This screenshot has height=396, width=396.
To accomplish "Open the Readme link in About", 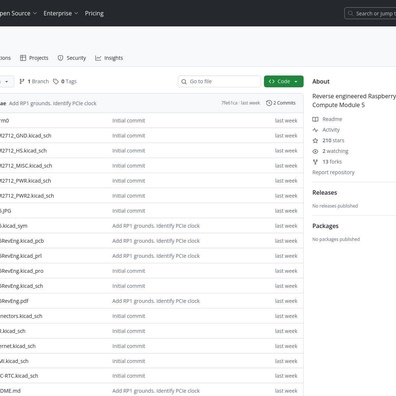I will (x=332, y=119).
